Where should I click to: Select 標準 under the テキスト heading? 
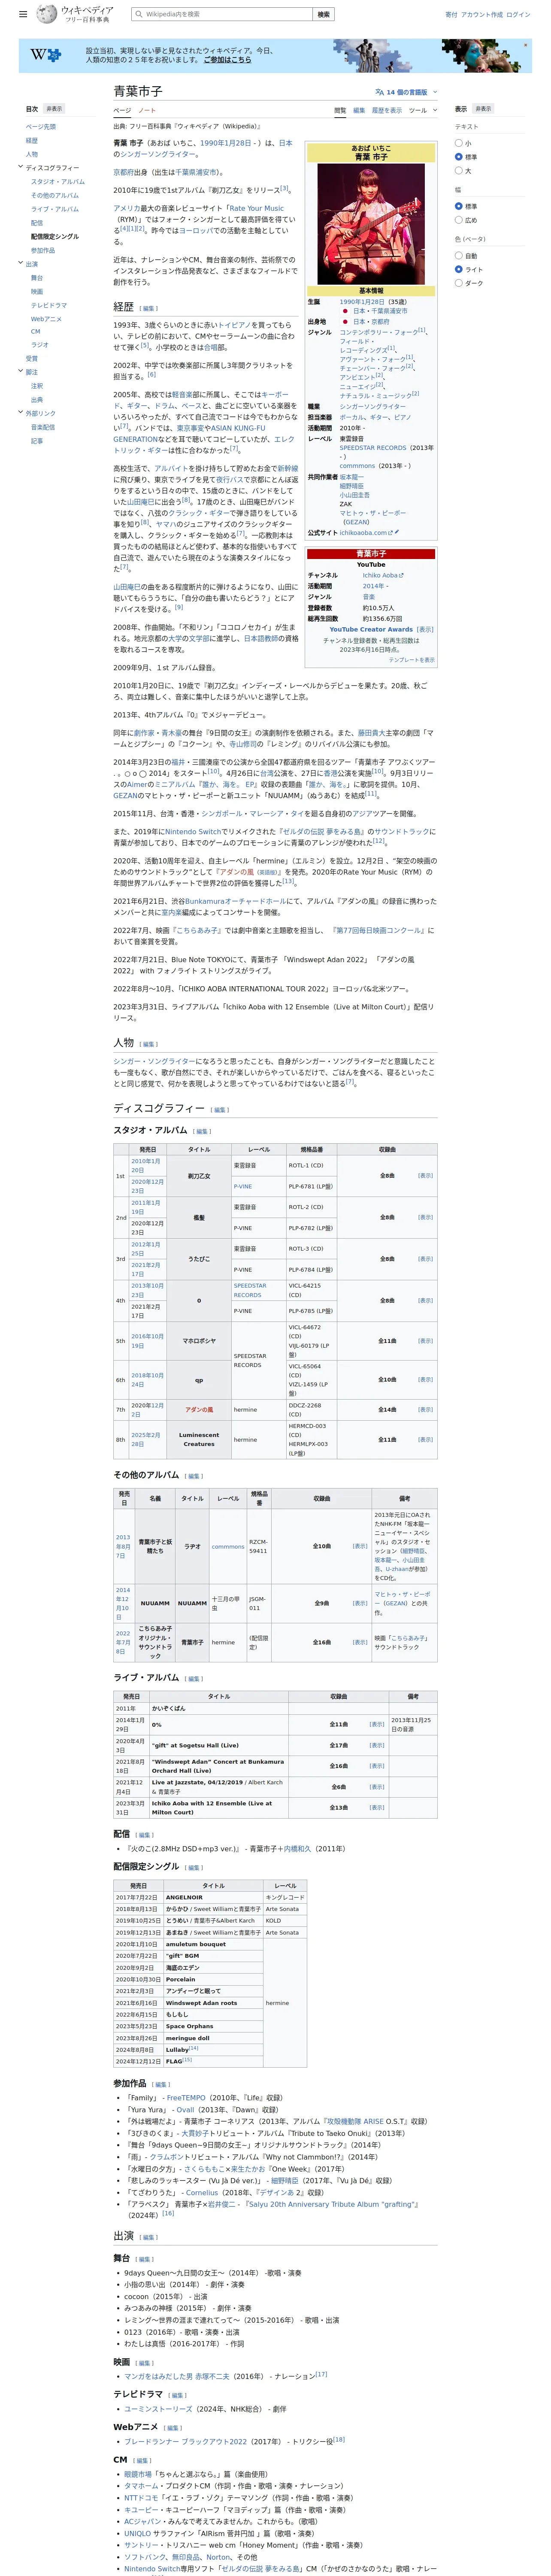tap(459, 157)
